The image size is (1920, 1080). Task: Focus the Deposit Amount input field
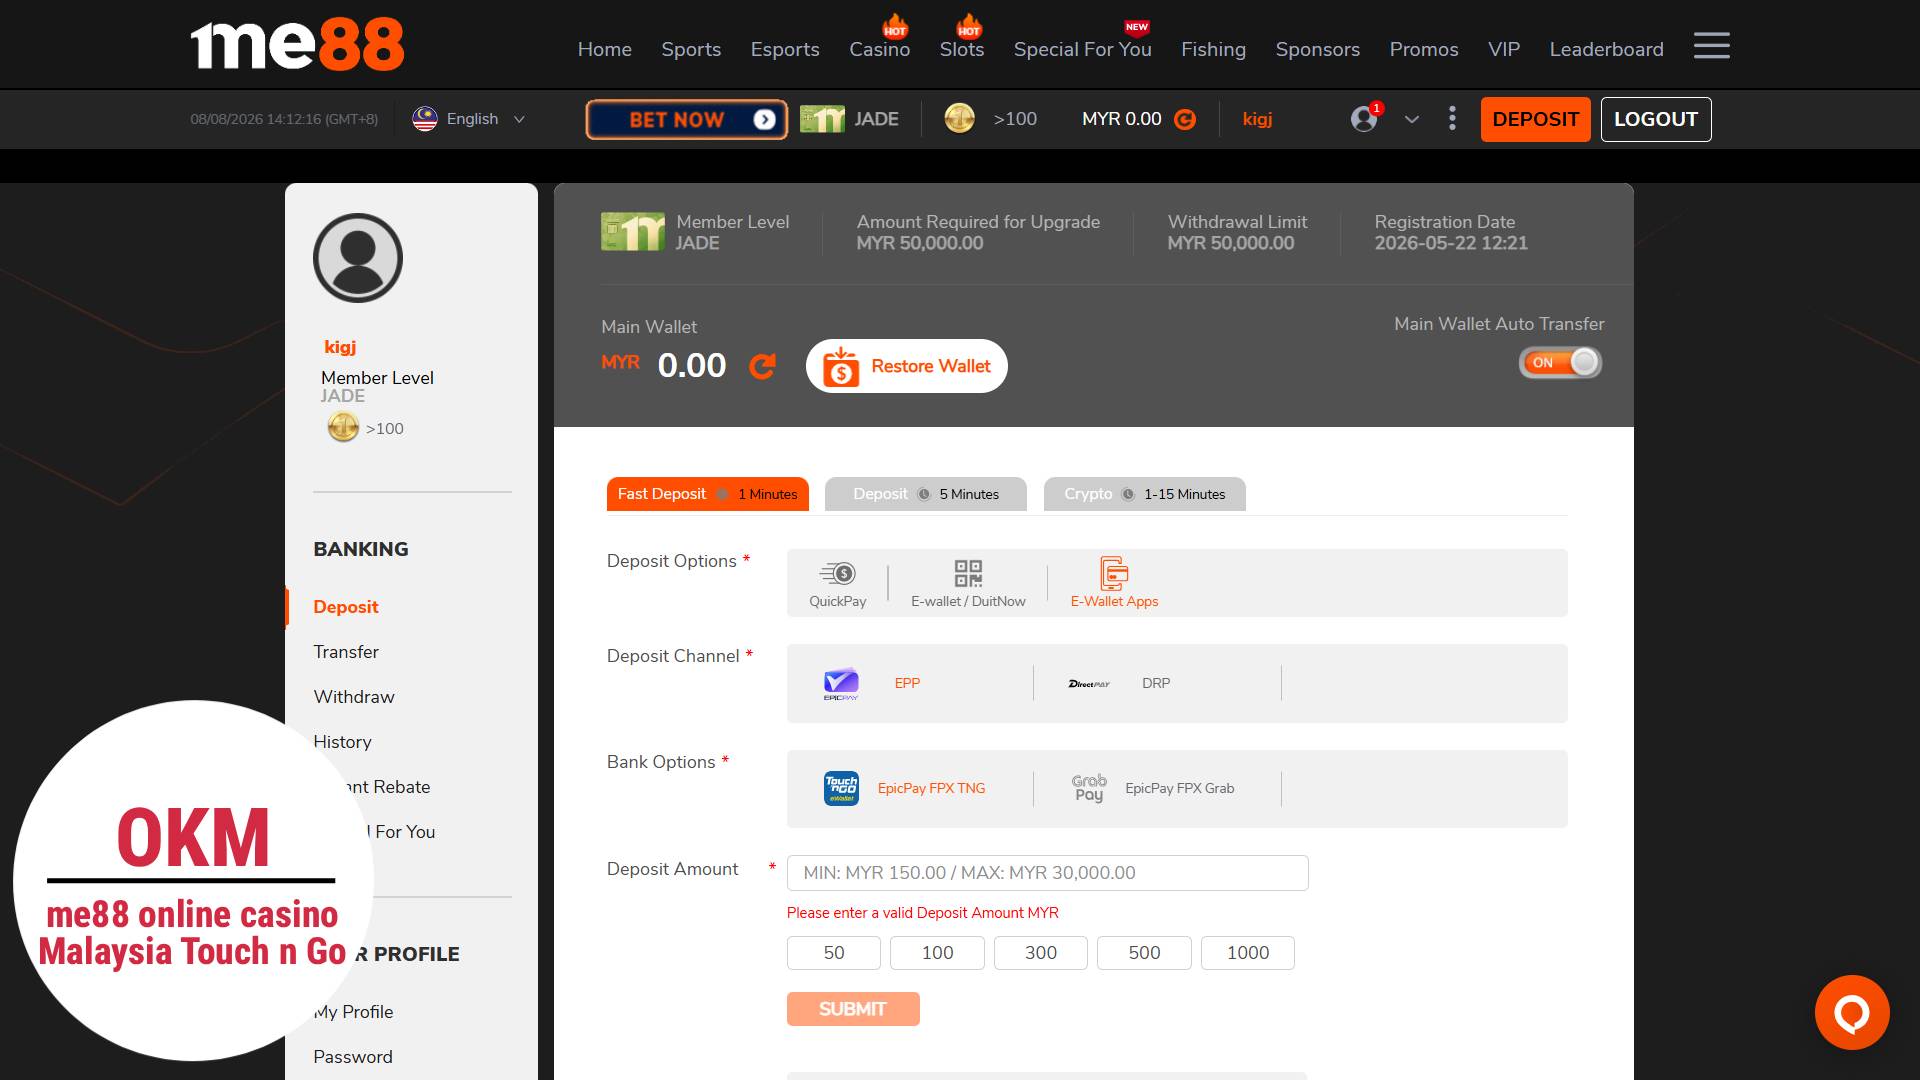click(1047, 873)
